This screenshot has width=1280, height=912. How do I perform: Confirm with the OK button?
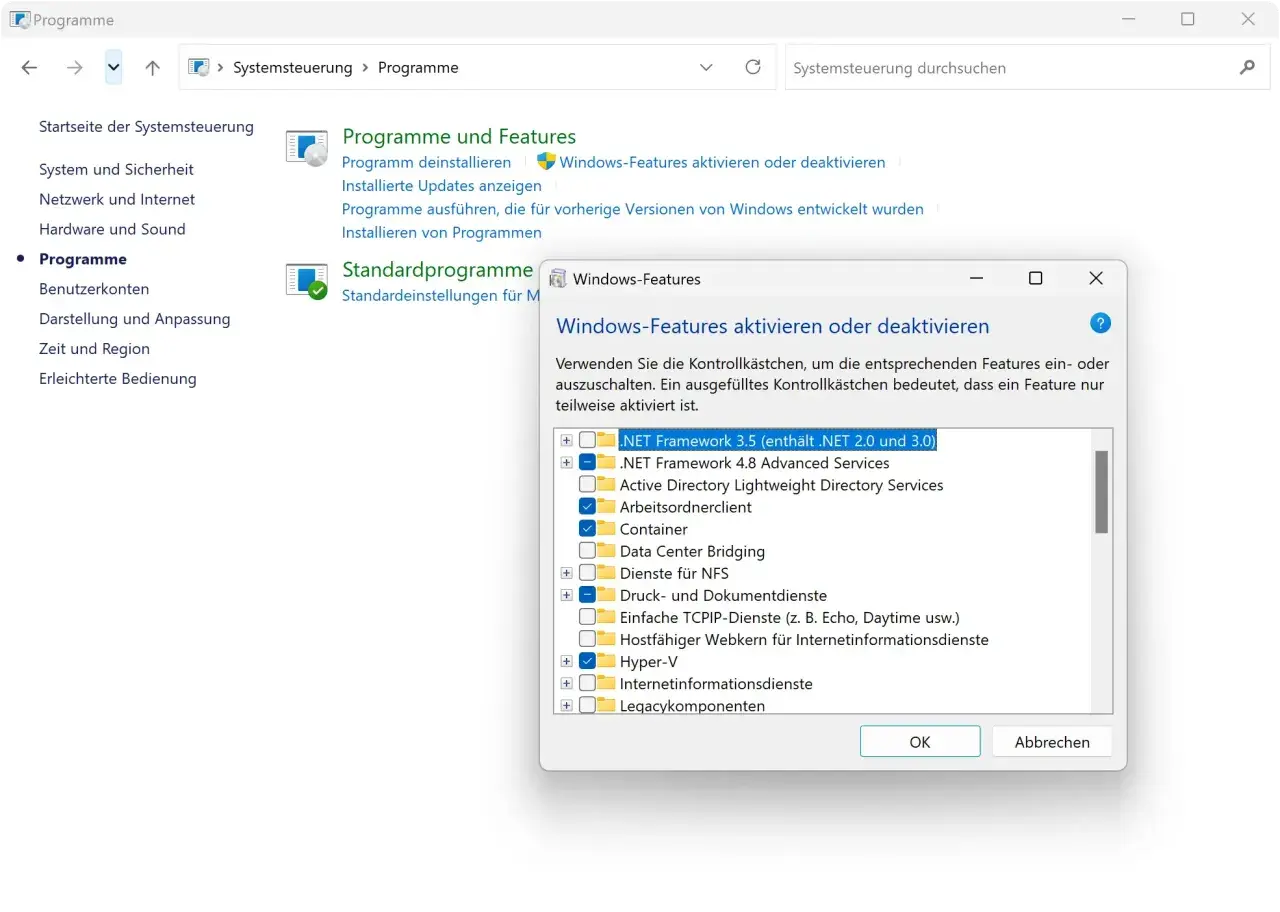click(x=920, y=742)
